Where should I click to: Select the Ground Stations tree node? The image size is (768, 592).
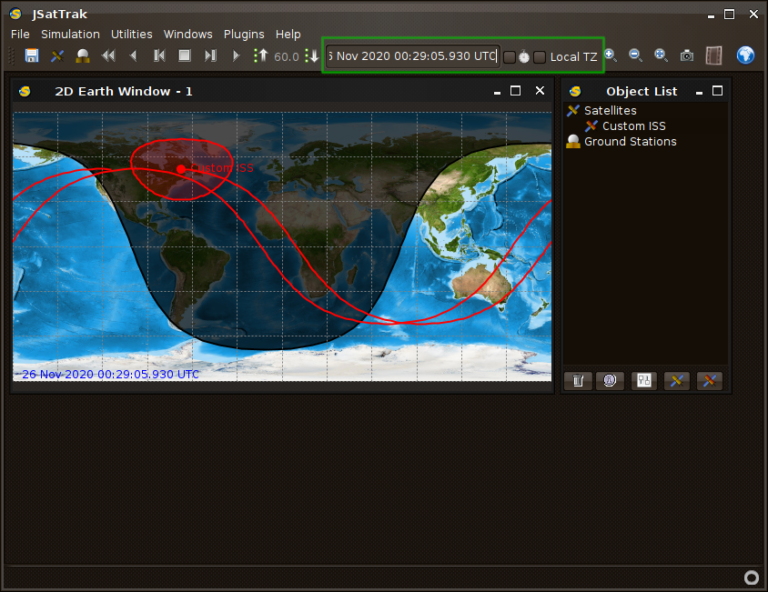coord(630,142)
